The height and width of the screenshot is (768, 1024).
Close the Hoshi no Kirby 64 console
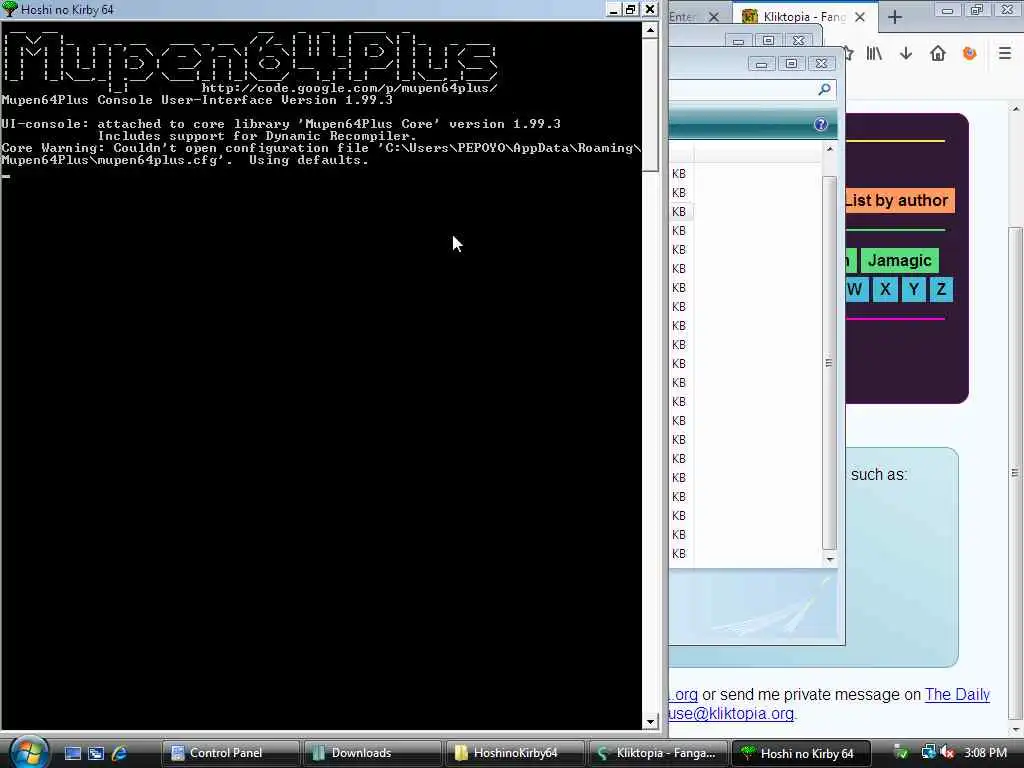point(650,9)
